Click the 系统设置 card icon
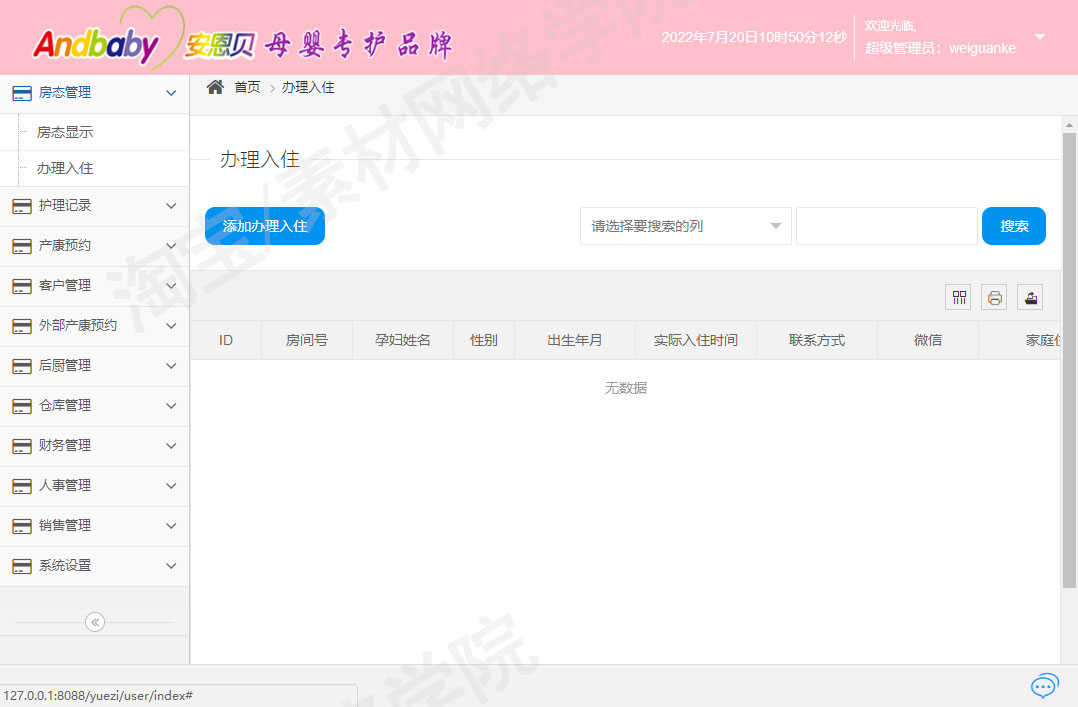Image resolution: width=1078 pixels, height=707 pixels. (x=22, y=566)
